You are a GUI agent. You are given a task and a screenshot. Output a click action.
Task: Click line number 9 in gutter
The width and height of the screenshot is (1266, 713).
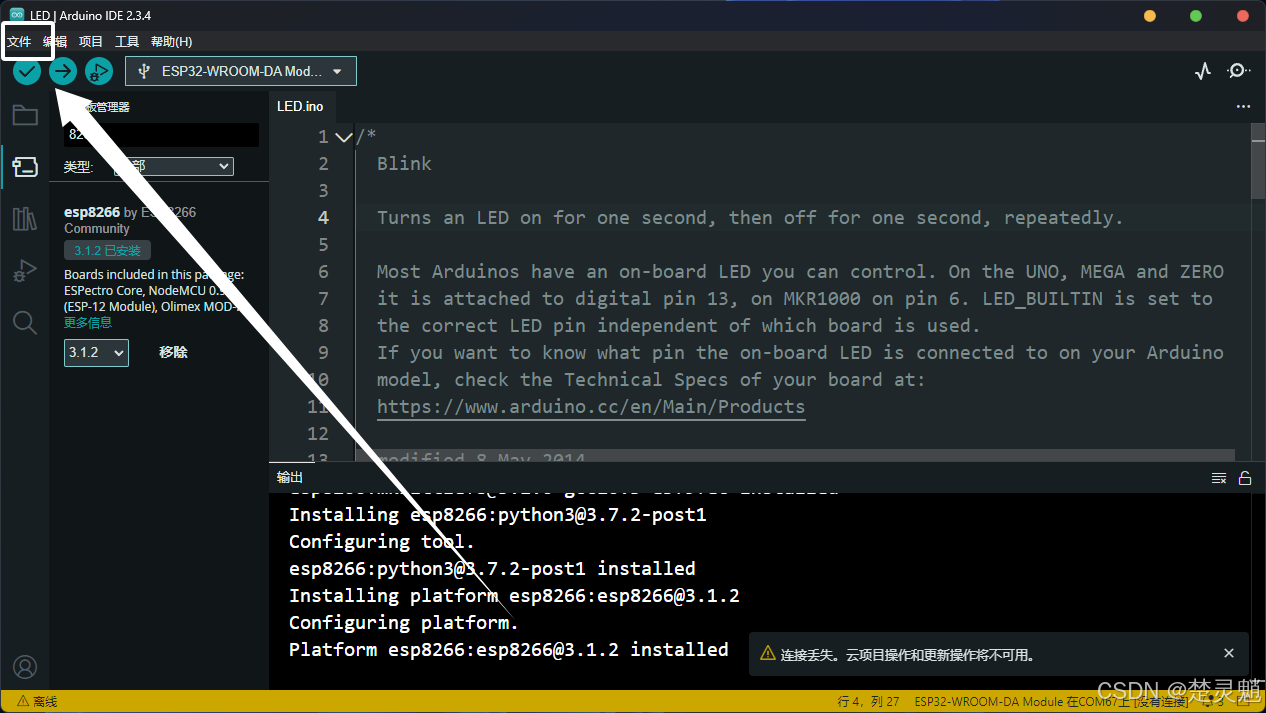323,353
